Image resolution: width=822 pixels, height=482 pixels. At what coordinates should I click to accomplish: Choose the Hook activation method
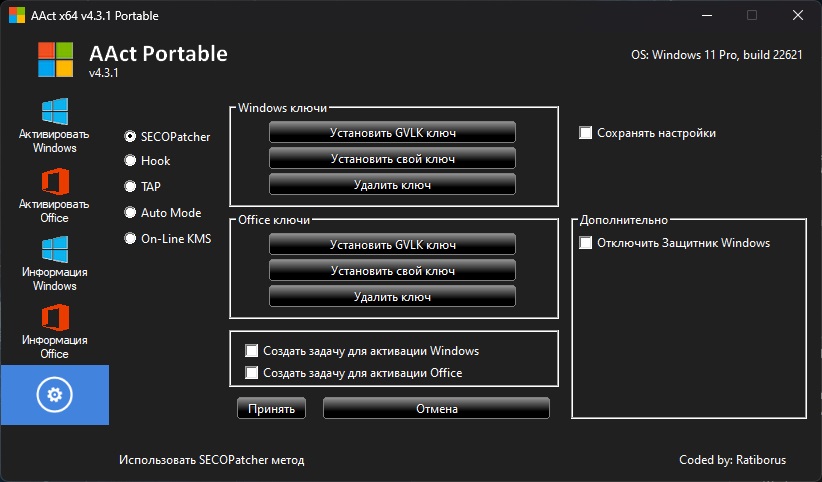click(x=130, y=160)
